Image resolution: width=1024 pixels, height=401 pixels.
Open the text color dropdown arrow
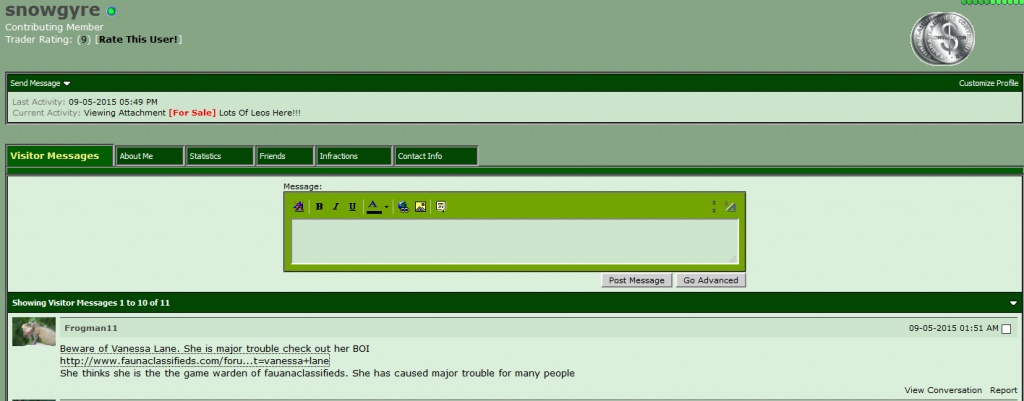click(x=386, y=207)
